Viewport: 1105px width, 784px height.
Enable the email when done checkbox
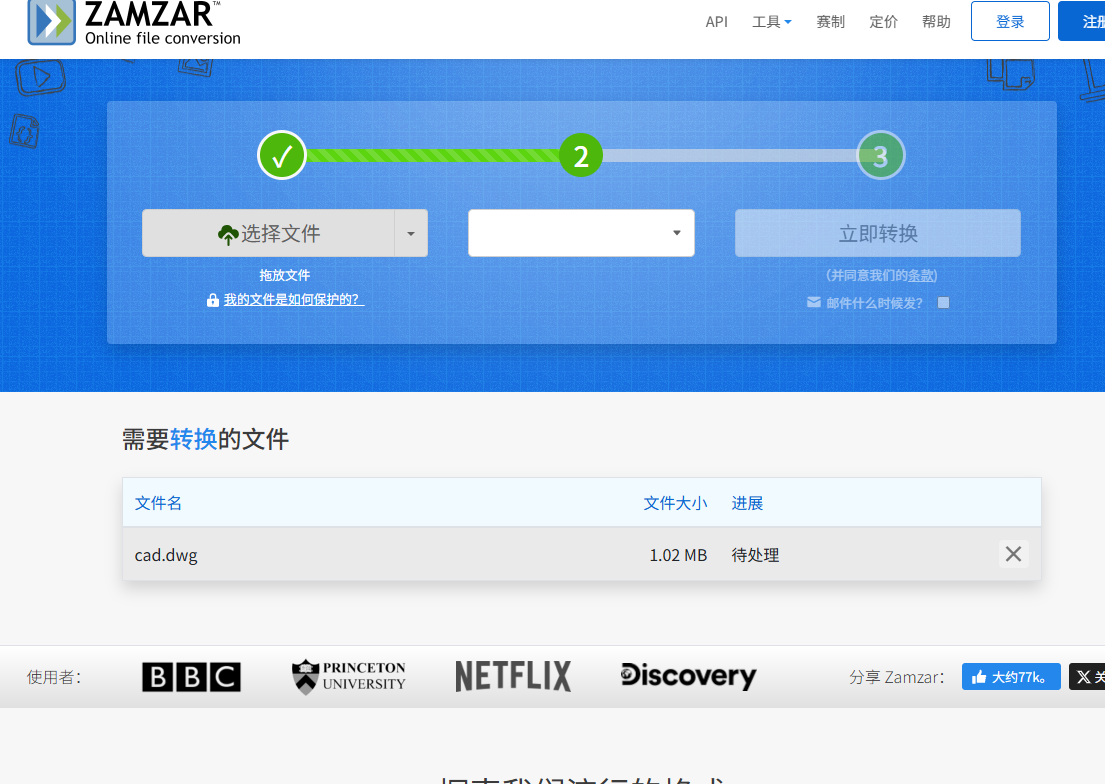[x=943, y=303]
